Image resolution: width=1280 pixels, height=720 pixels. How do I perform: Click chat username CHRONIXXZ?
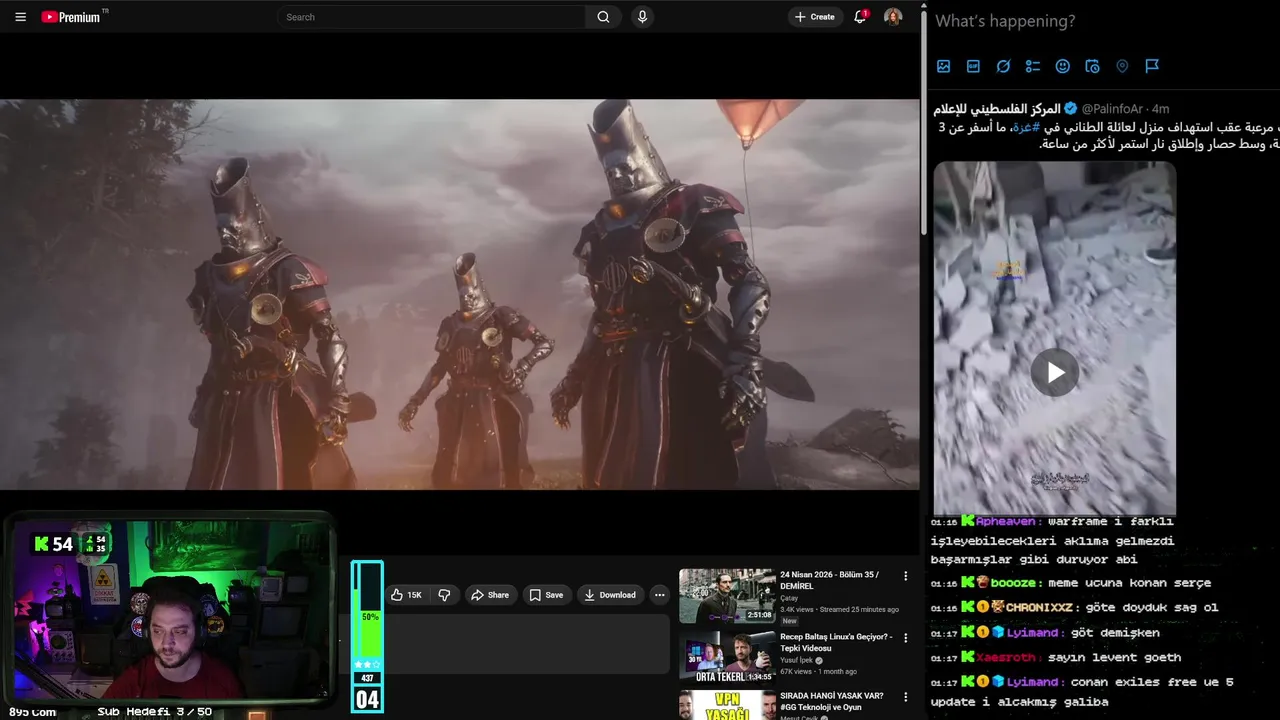tap(1041, 607)
